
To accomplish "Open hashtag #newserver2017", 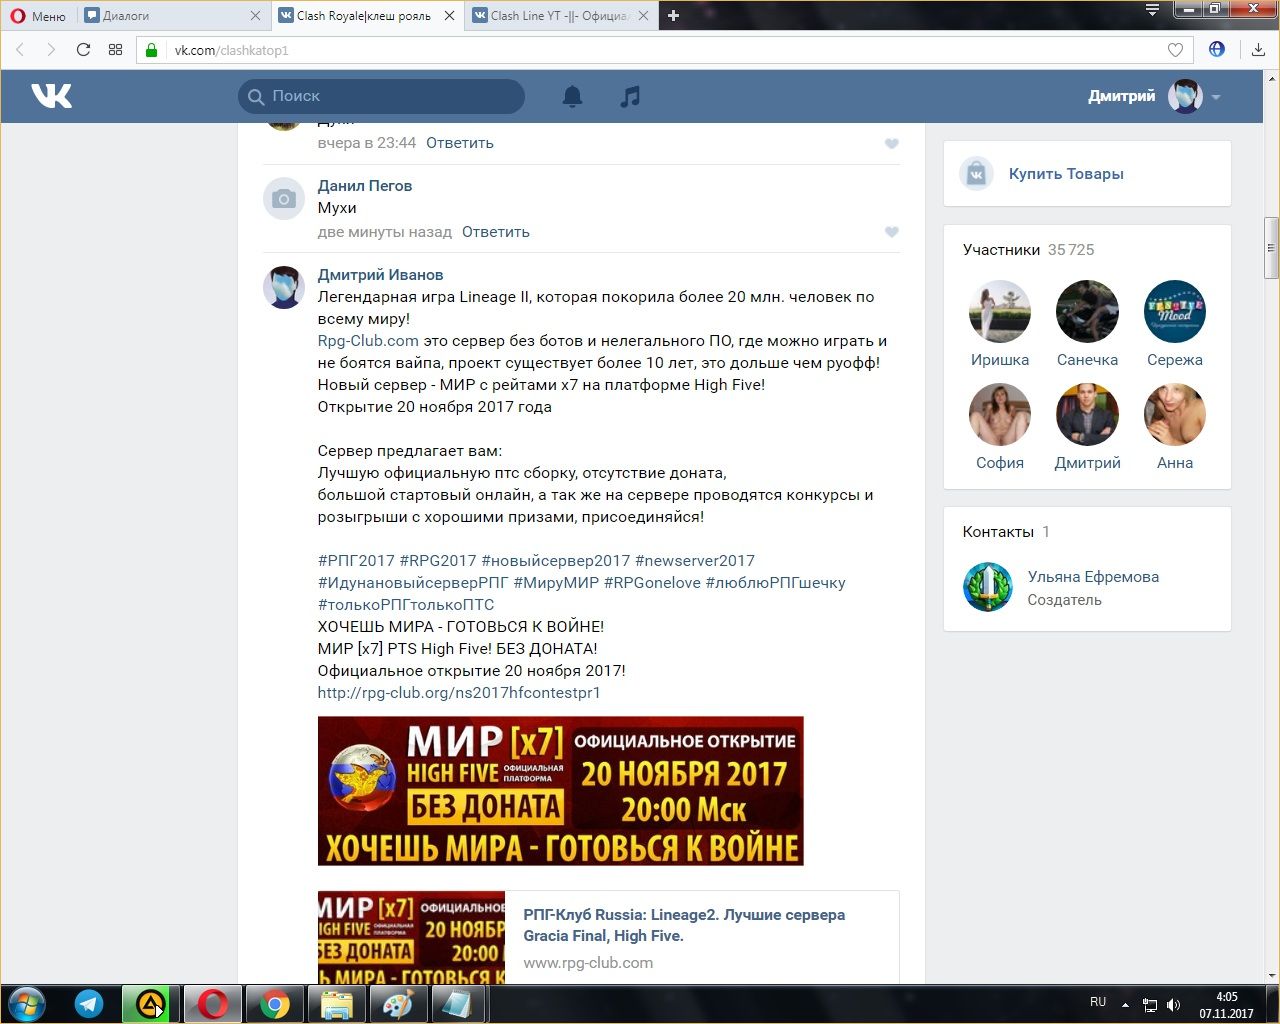I will tap(695, 561).
